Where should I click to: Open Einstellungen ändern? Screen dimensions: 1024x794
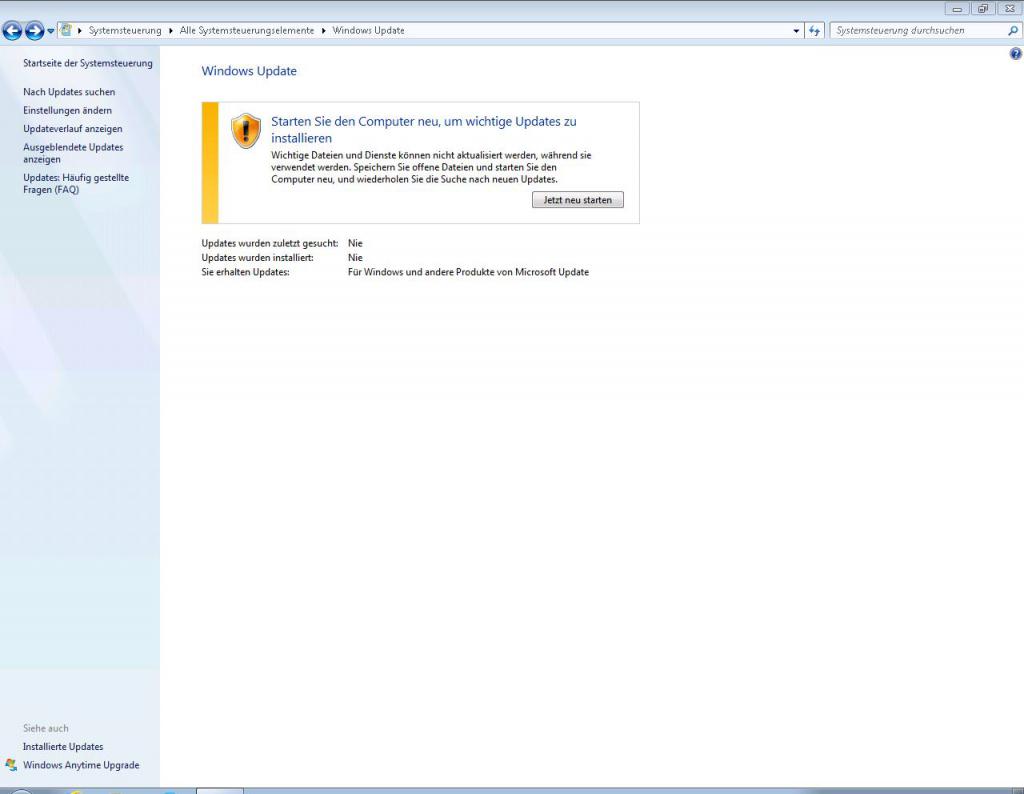click(67, 110)
